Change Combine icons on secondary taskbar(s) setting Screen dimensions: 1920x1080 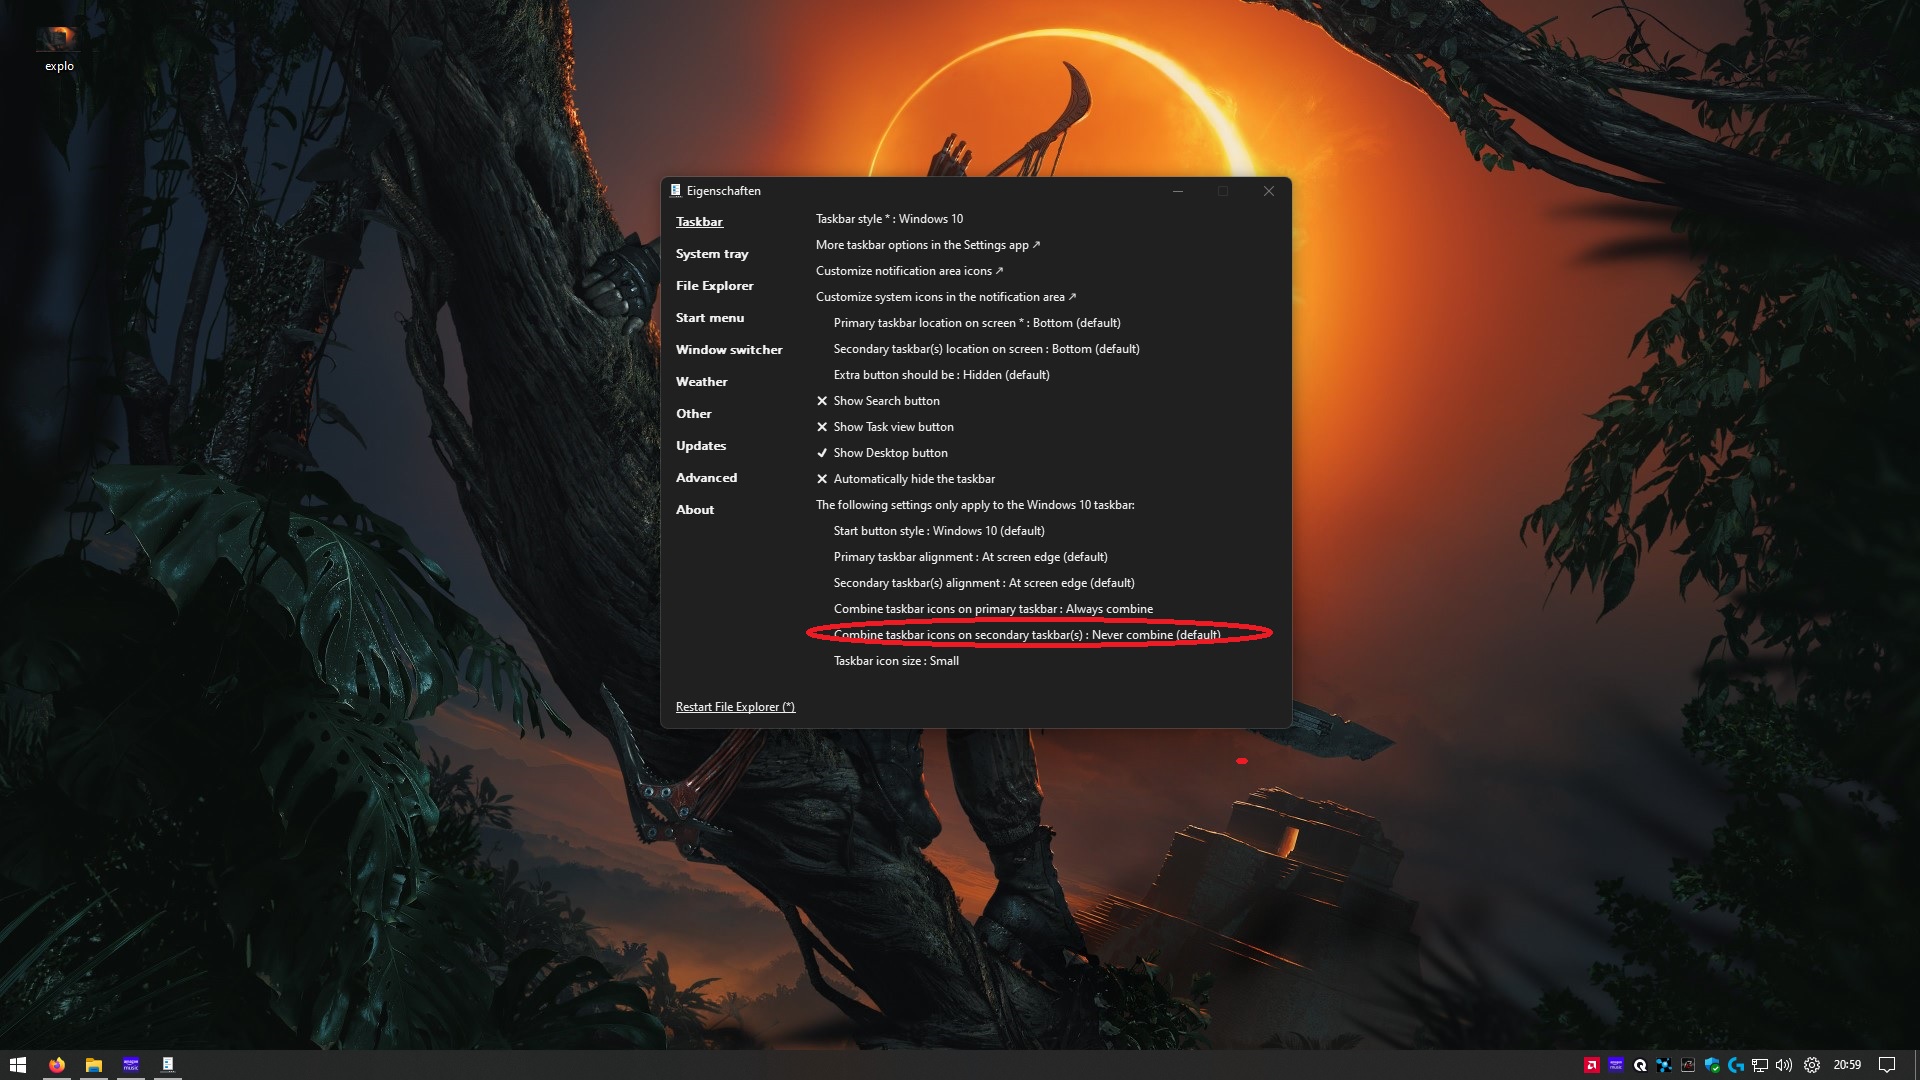coord(1026,635)
